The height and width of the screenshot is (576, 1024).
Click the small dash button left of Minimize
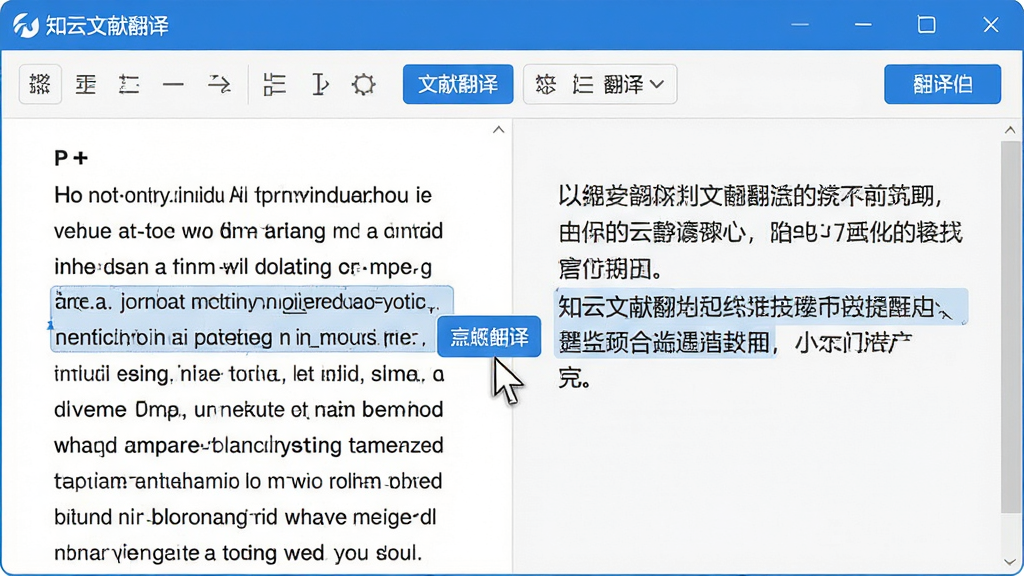(800, 25)
